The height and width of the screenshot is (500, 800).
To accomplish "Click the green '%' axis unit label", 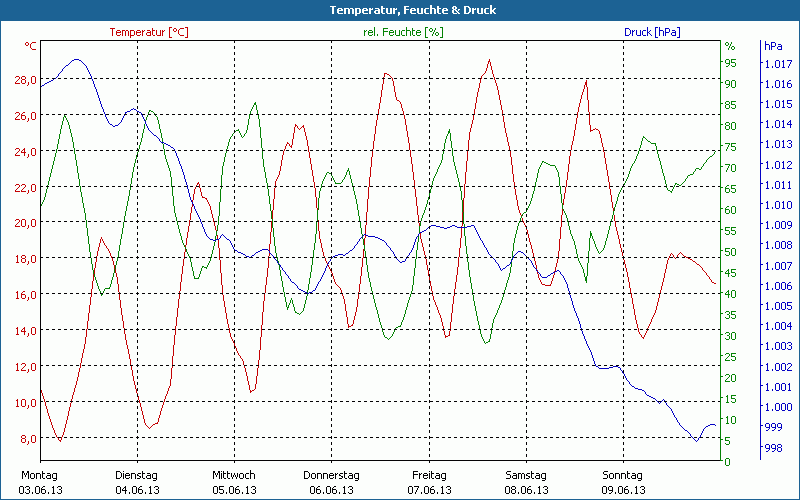I will pos(730,46).
